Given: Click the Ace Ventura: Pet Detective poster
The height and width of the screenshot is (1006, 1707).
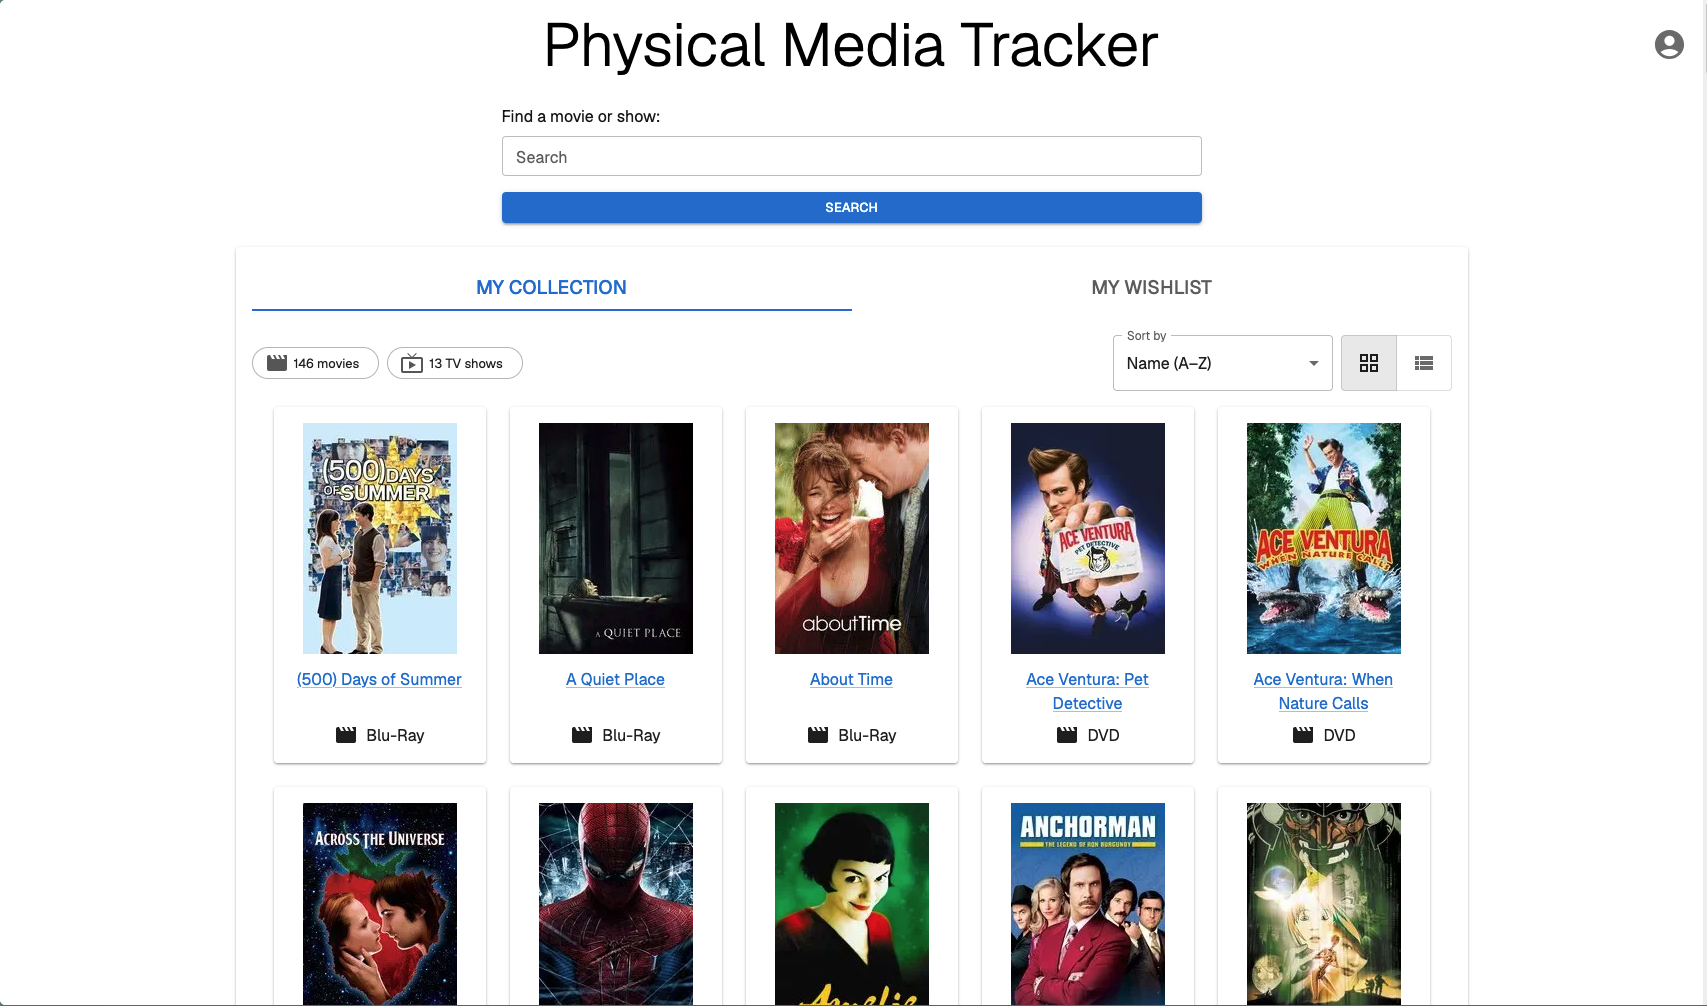Looking at the screenshot, I should coord(1087,538).
